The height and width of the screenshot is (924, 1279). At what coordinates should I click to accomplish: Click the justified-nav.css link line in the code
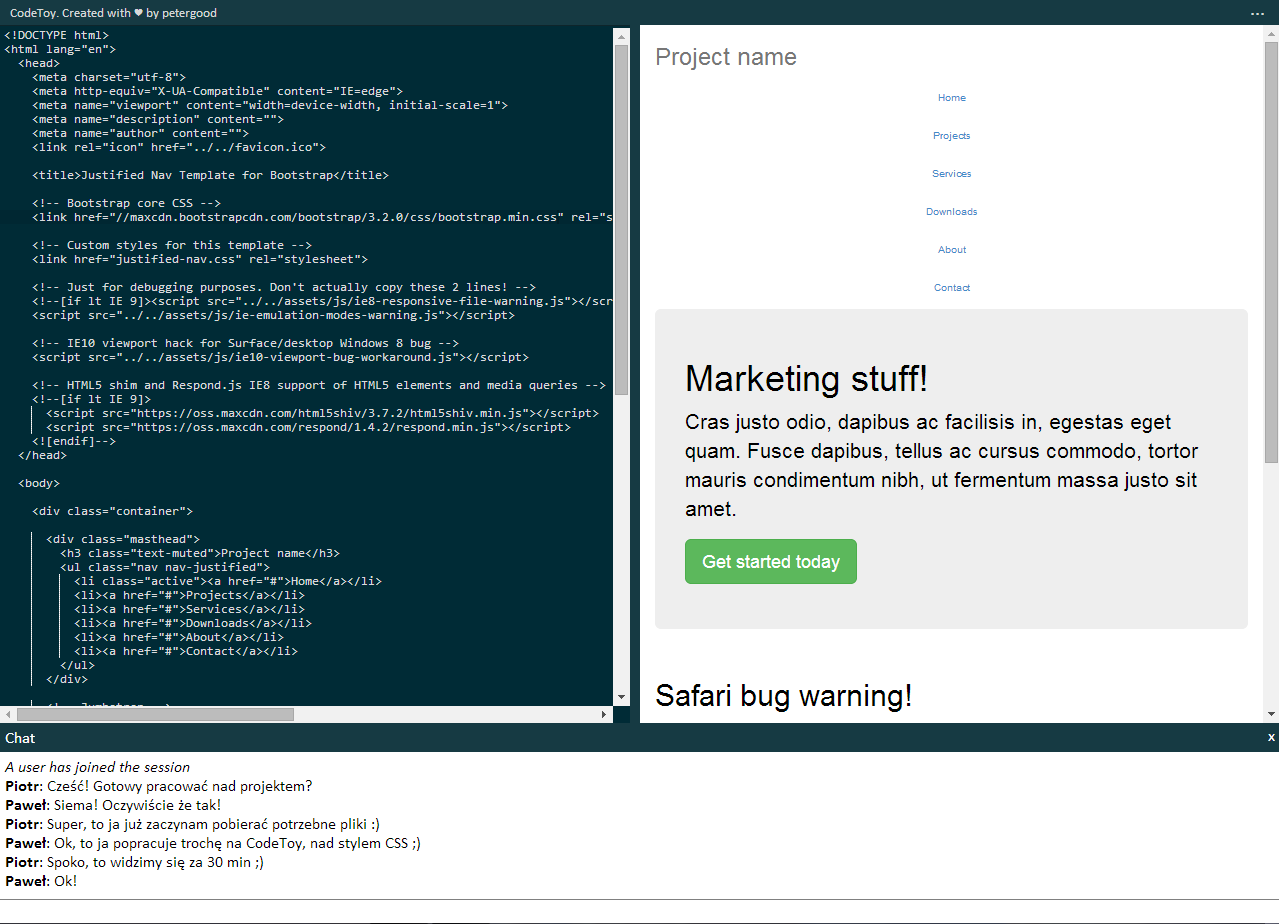point(200,259)
